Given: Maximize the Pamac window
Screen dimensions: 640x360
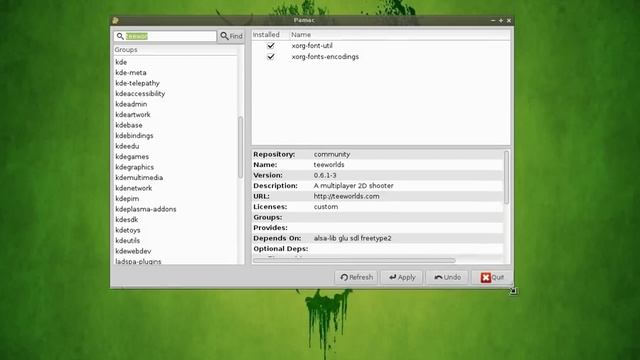Looking at the screenshot, I should [x=501, y=20].
